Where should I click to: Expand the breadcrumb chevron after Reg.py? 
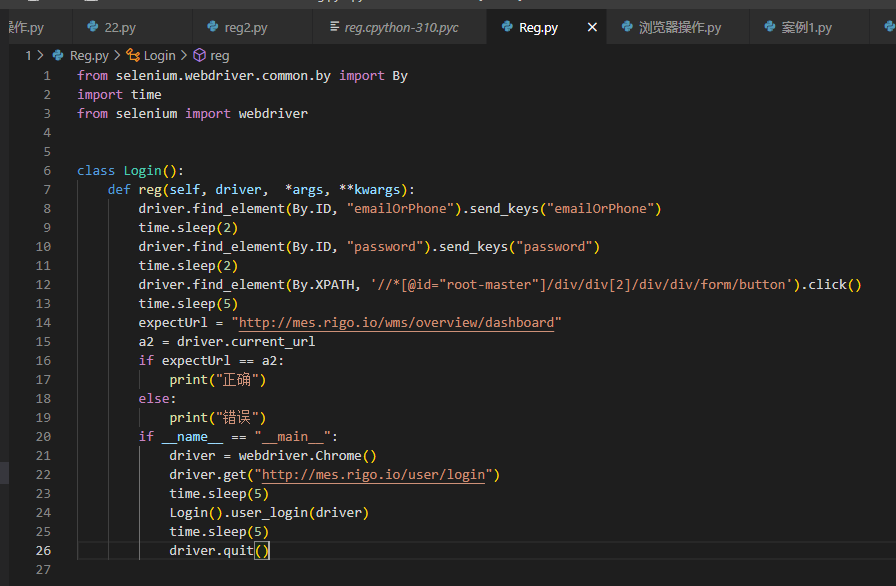pyautogui.click(x=118, y=56)
